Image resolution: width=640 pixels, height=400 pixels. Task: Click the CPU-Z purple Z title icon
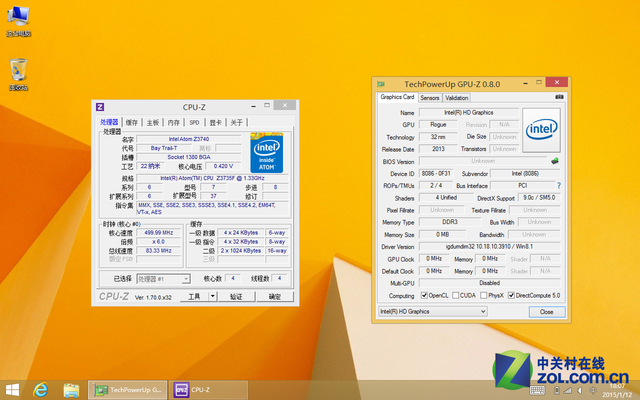[x=100, y=107]
